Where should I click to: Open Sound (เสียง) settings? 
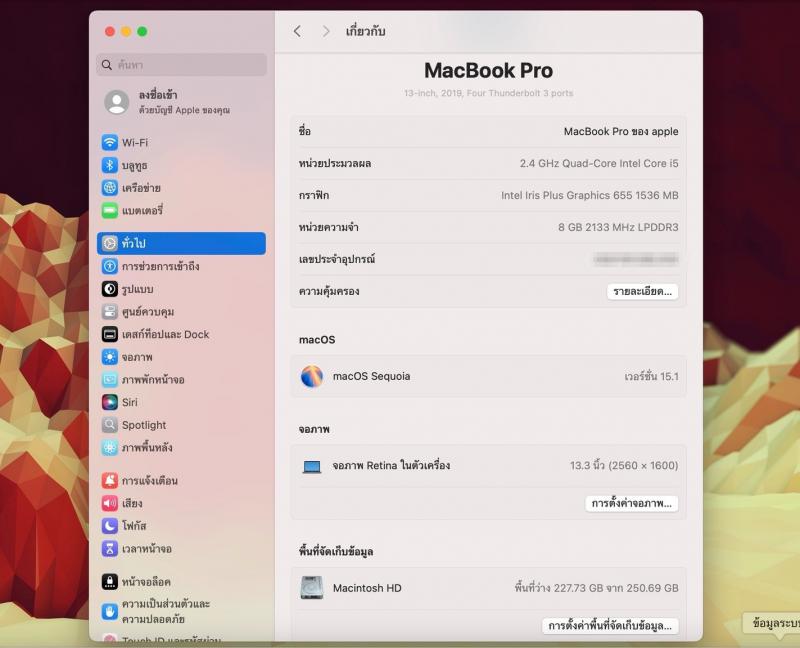pyautogui.click(x=181, y=503)
